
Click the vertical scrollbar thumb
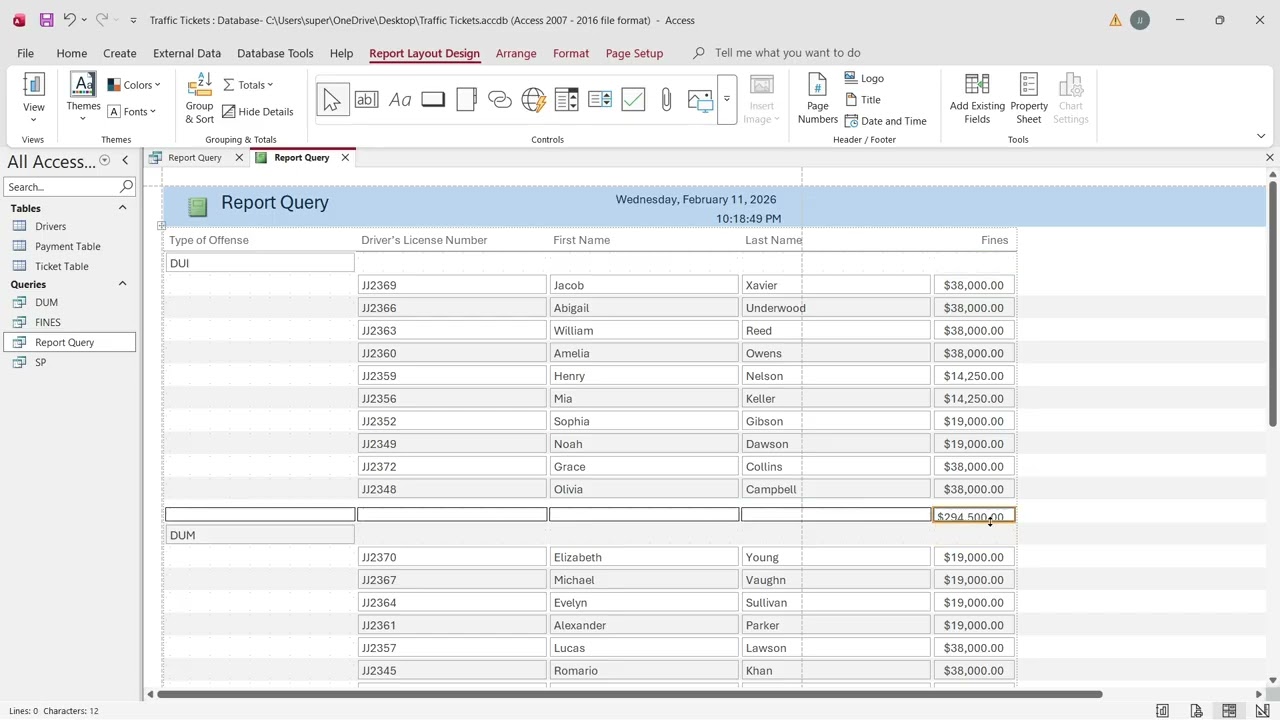1272,303
